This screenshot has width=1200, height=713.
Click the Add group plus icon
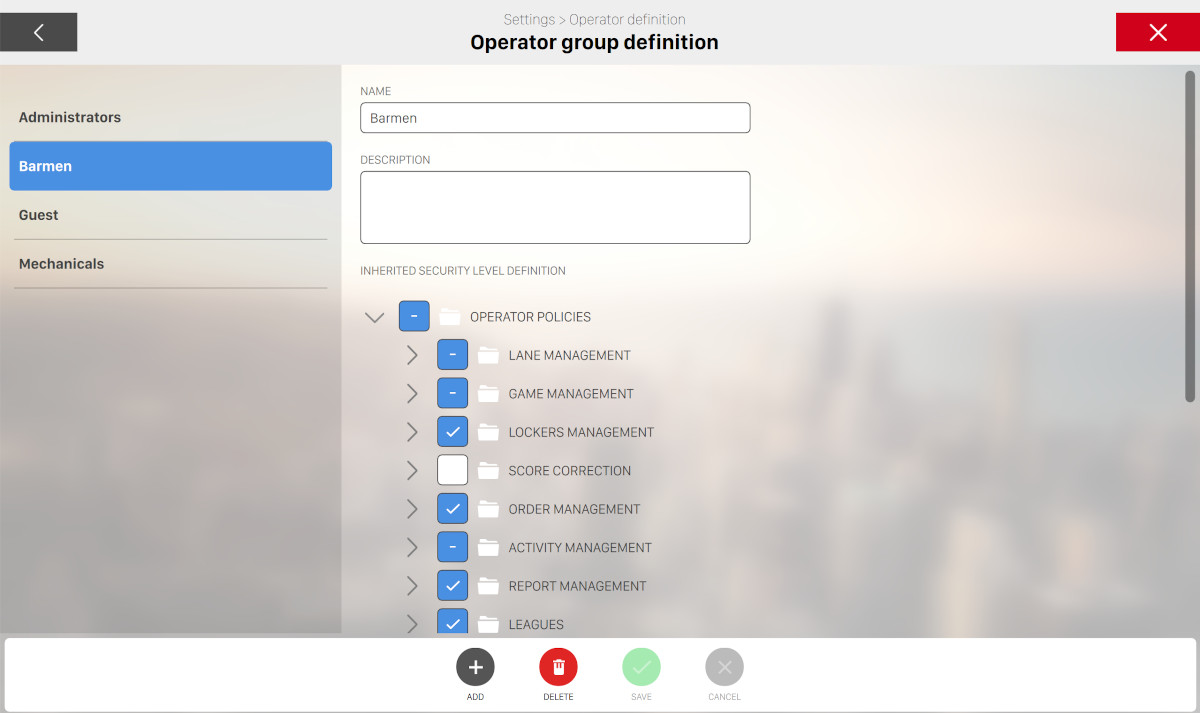475,667
